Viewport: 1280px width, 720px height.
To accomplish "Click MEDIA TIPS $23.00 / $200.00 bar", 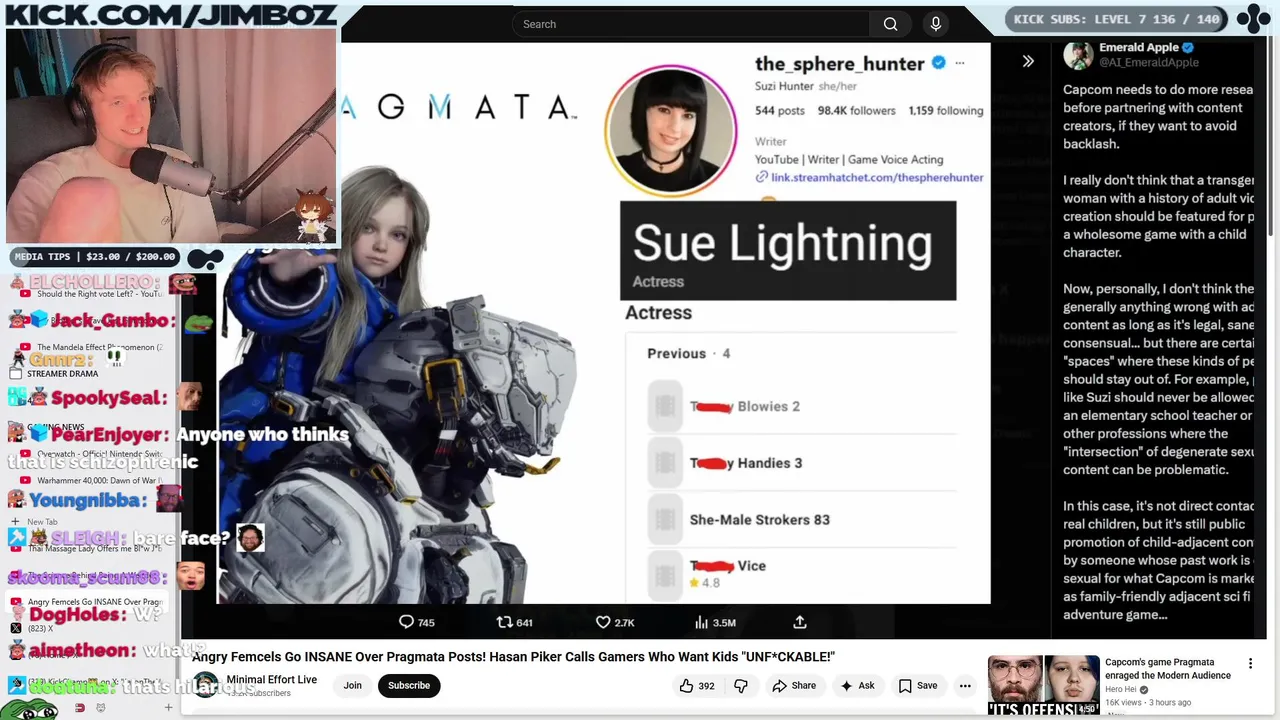I will pos(95,257).
